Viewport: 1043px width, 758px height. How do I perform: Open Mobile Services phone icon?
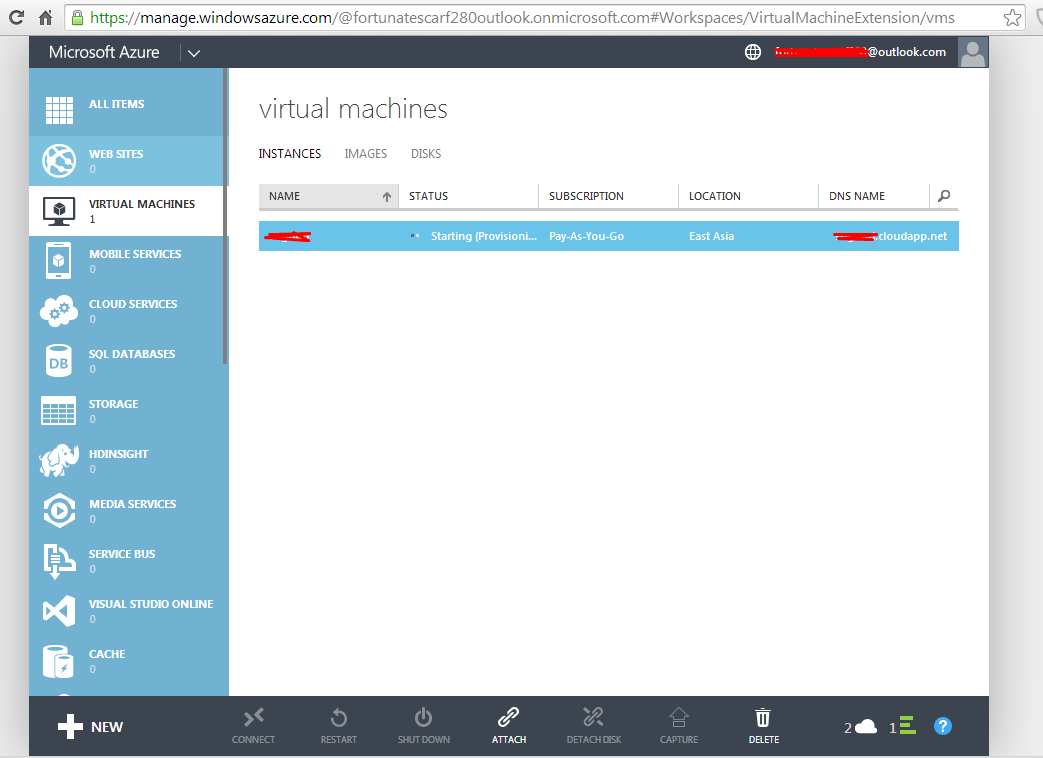pyautogui.click(x=59, y=261)
